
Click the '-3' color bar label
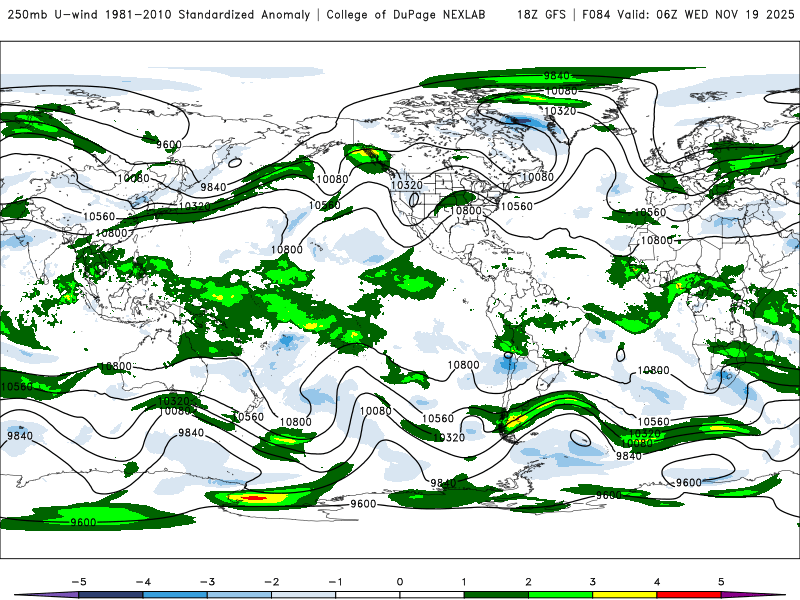click(x=207, y=582)
